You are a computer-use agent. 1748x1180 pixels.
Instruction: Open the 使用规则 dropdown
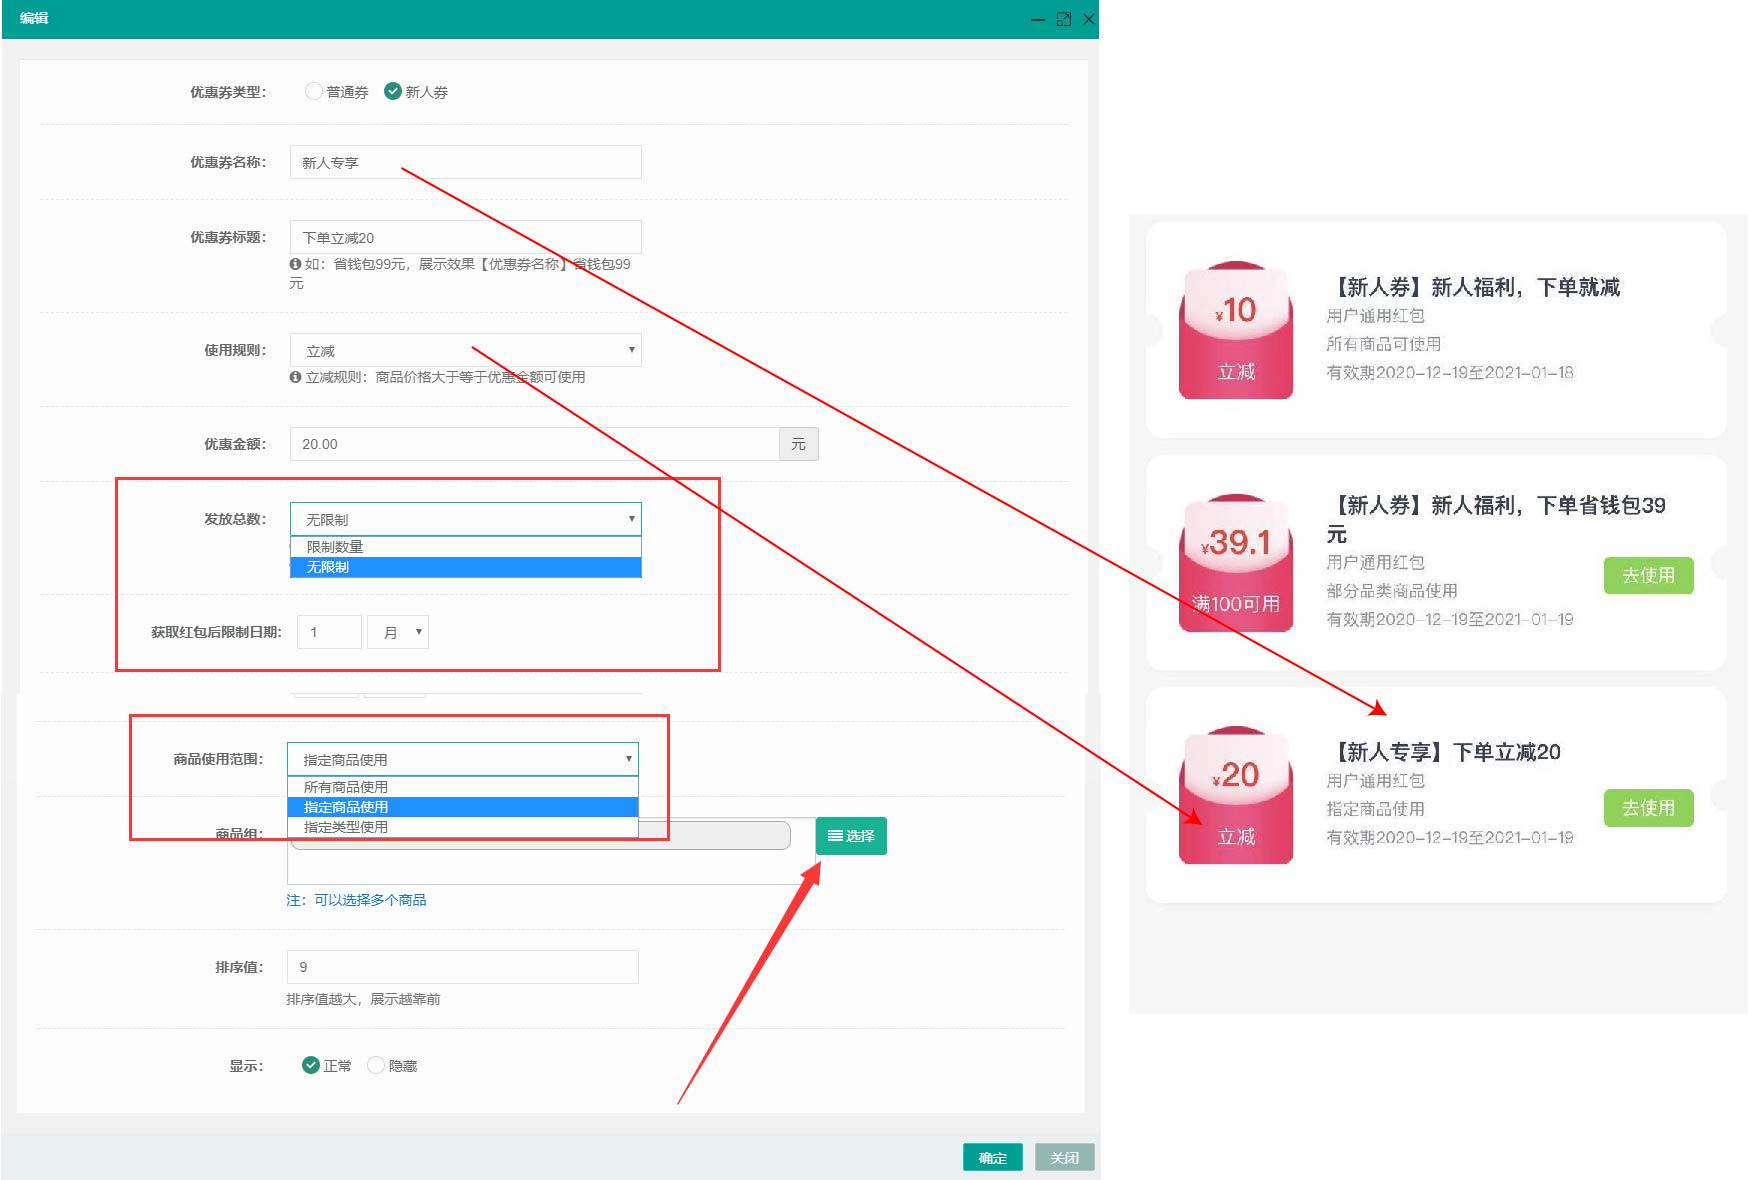465,350
